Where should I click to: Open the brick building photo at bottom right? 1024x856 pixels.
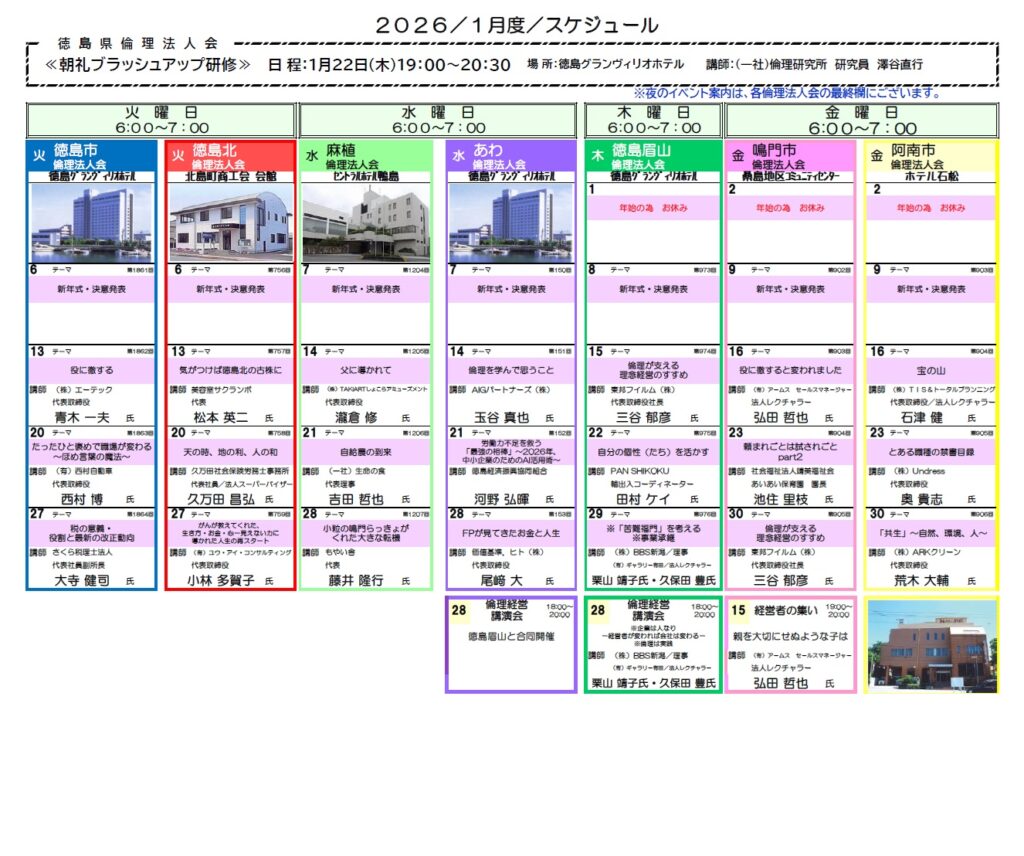point(931,647)
